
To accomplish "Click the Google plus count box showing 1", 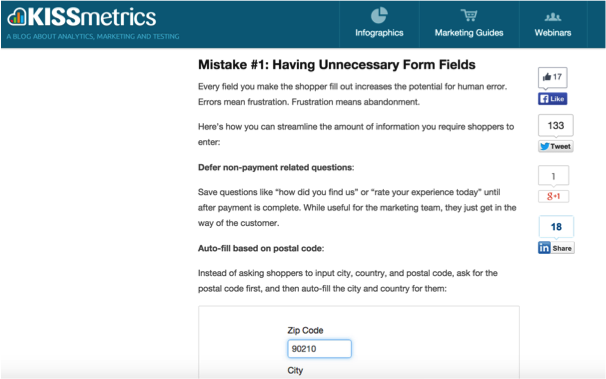I will coord(553,176).
